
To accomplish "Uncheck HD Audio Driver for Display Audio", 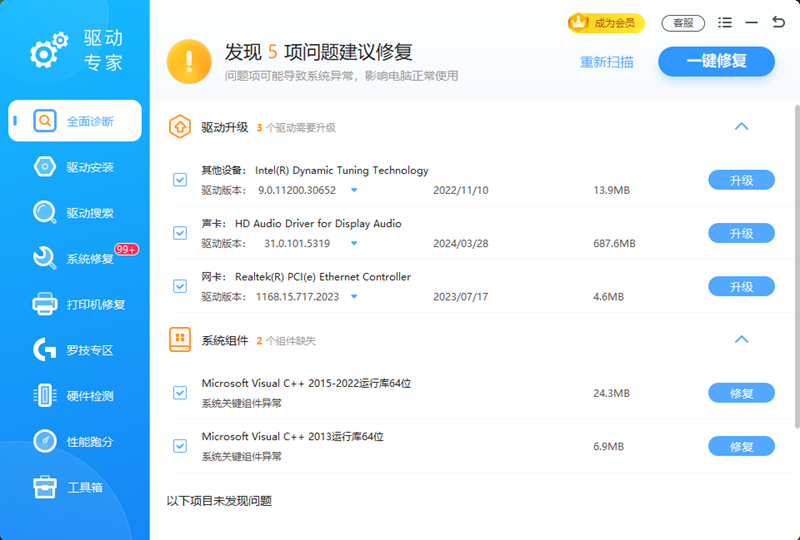I will 180,233.
